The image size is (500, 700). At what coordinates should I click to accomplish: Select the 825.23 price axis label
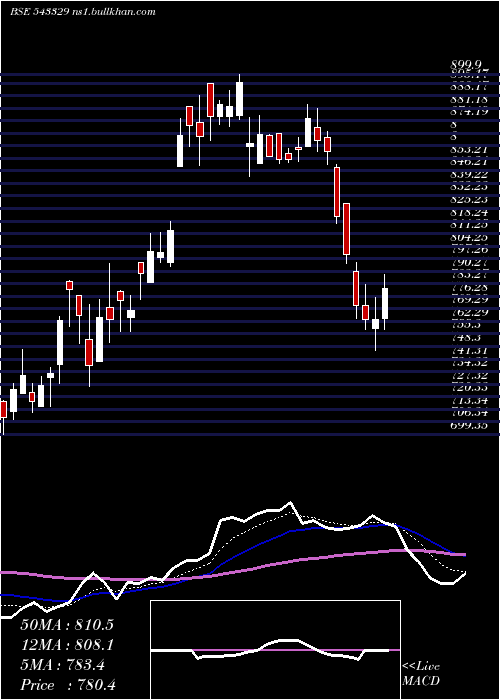tap(469, 199)
